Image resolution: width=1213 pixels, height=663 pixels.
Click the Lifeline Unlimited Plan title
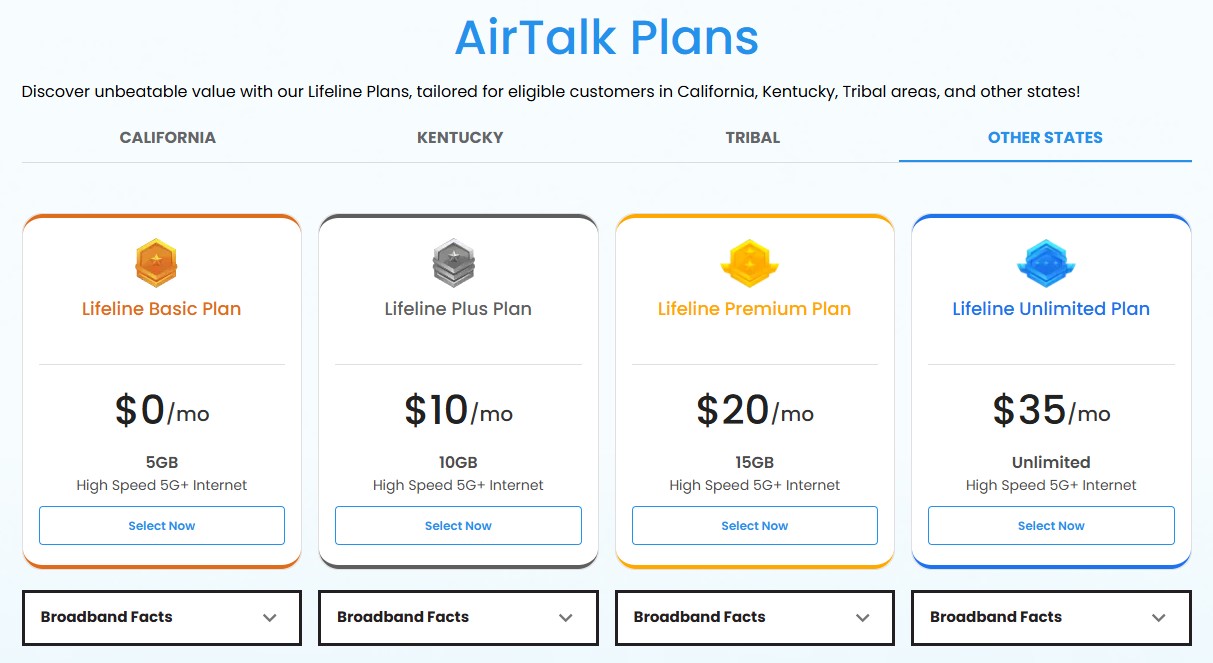click(x=1049, y=308)
